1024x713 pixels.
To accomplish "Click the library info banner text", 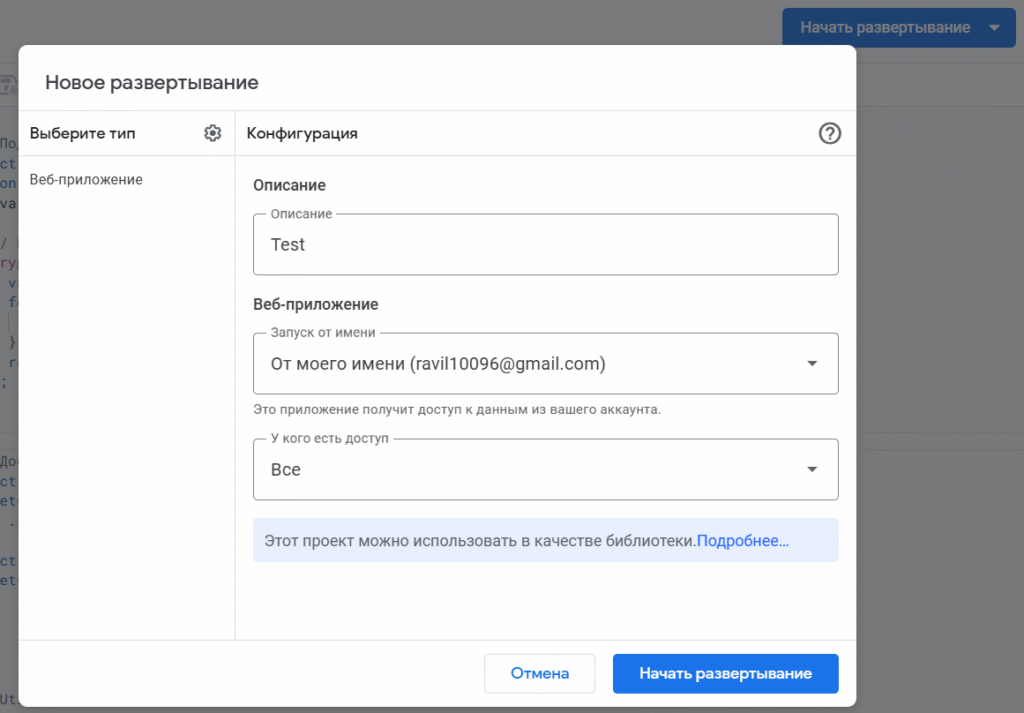I will 479,541.
